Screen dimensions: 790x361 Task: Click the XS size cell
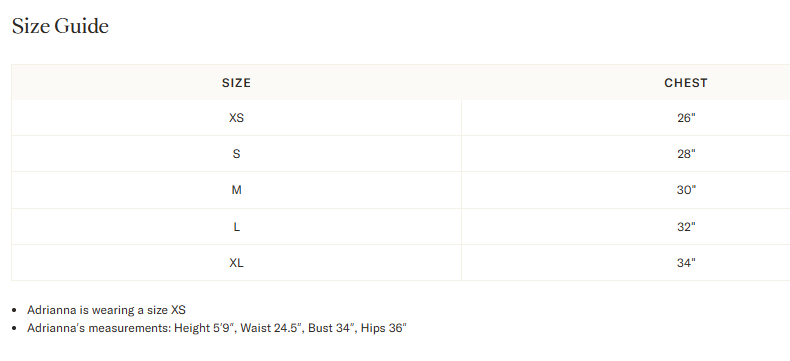coord(236,118)
